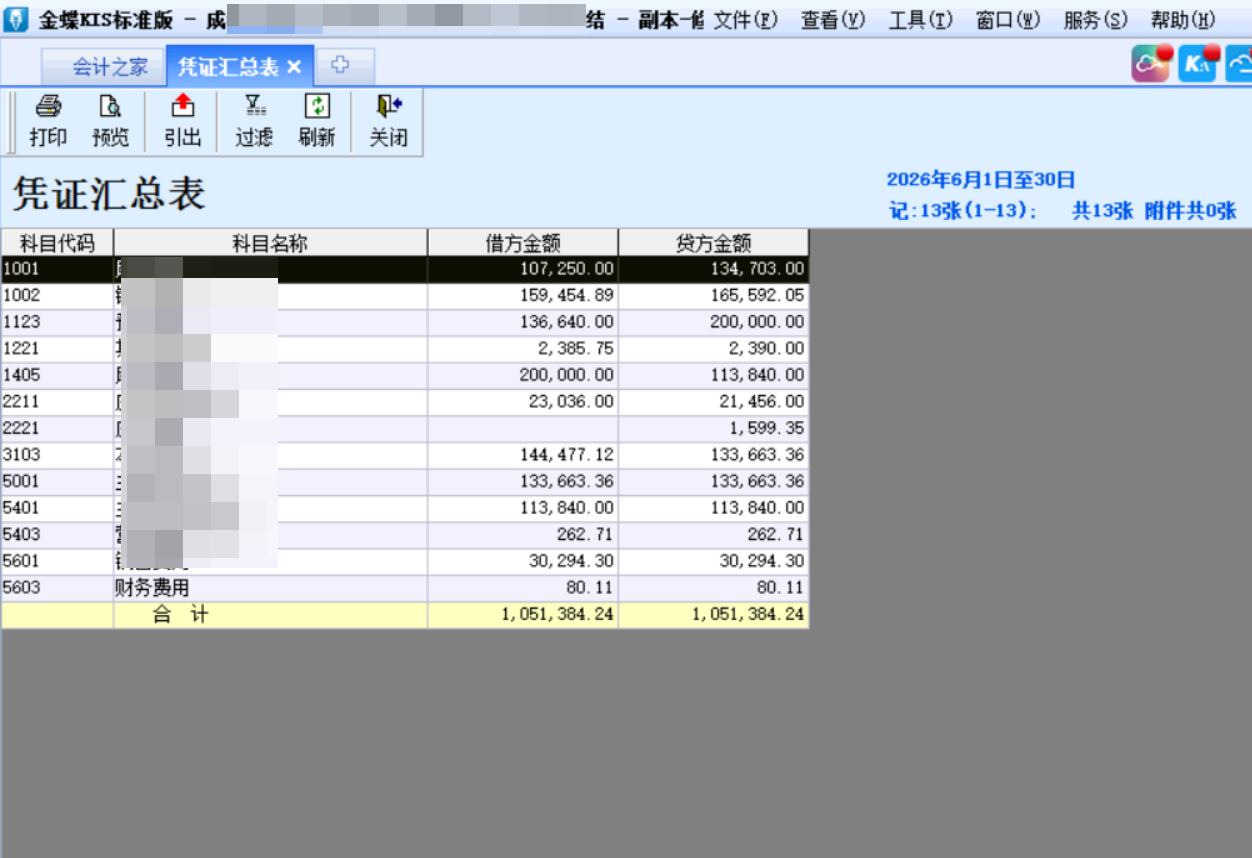Select account code 2221 cell
Viewport: 1252px width, 858px height.
pos(57,428)
